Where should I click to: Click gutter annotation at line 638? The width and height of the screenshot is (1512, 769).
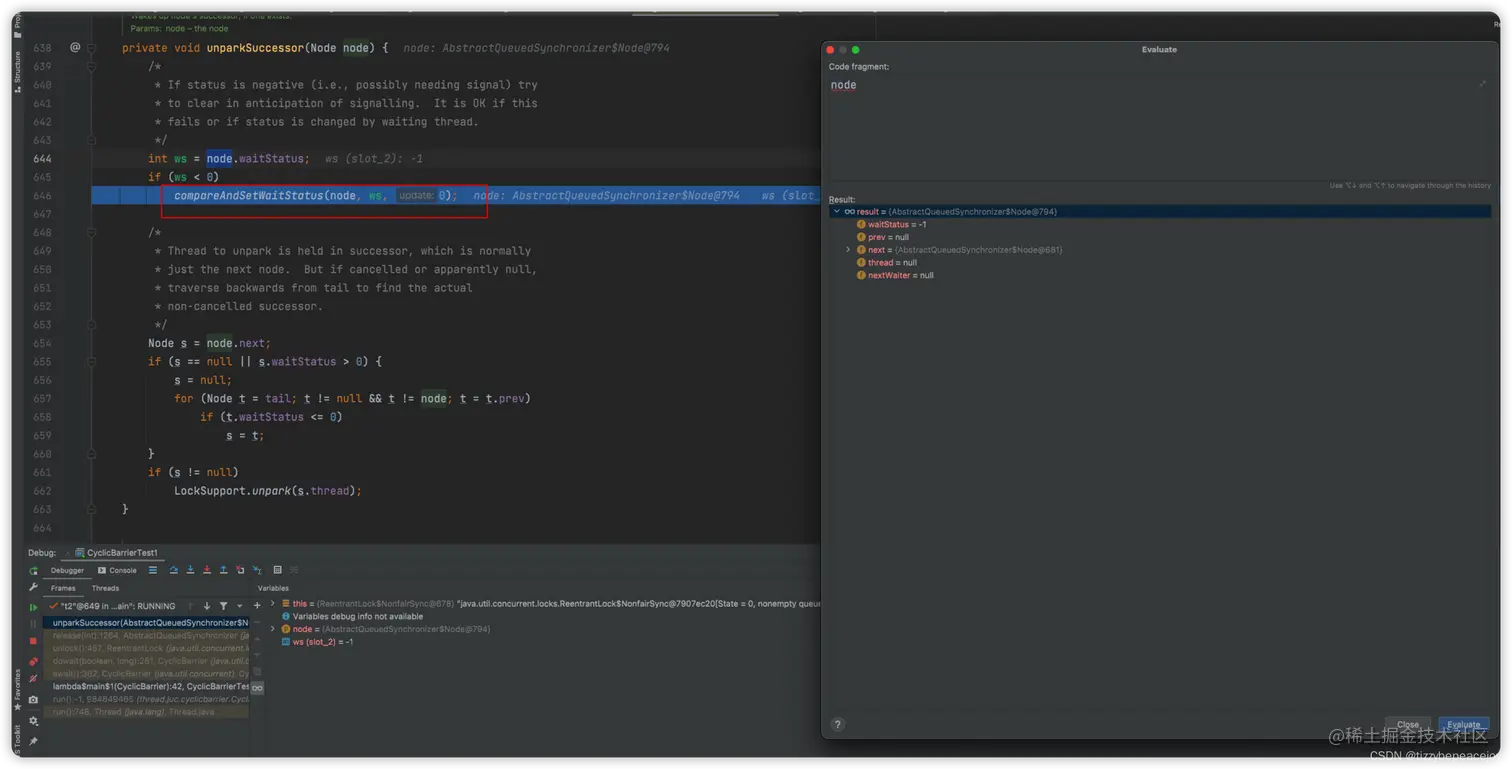point(75,48)
